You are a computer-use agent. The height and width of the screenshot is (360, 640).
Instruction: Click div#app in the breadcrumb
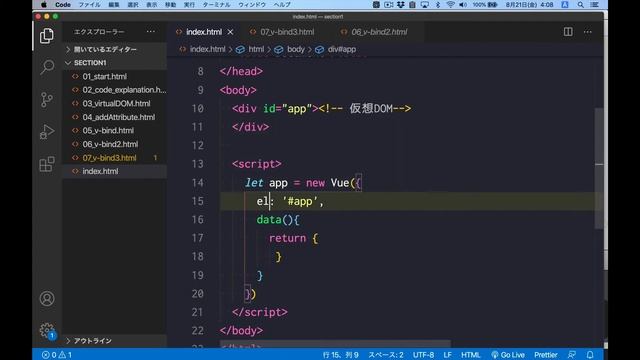[x=342, y=49]
